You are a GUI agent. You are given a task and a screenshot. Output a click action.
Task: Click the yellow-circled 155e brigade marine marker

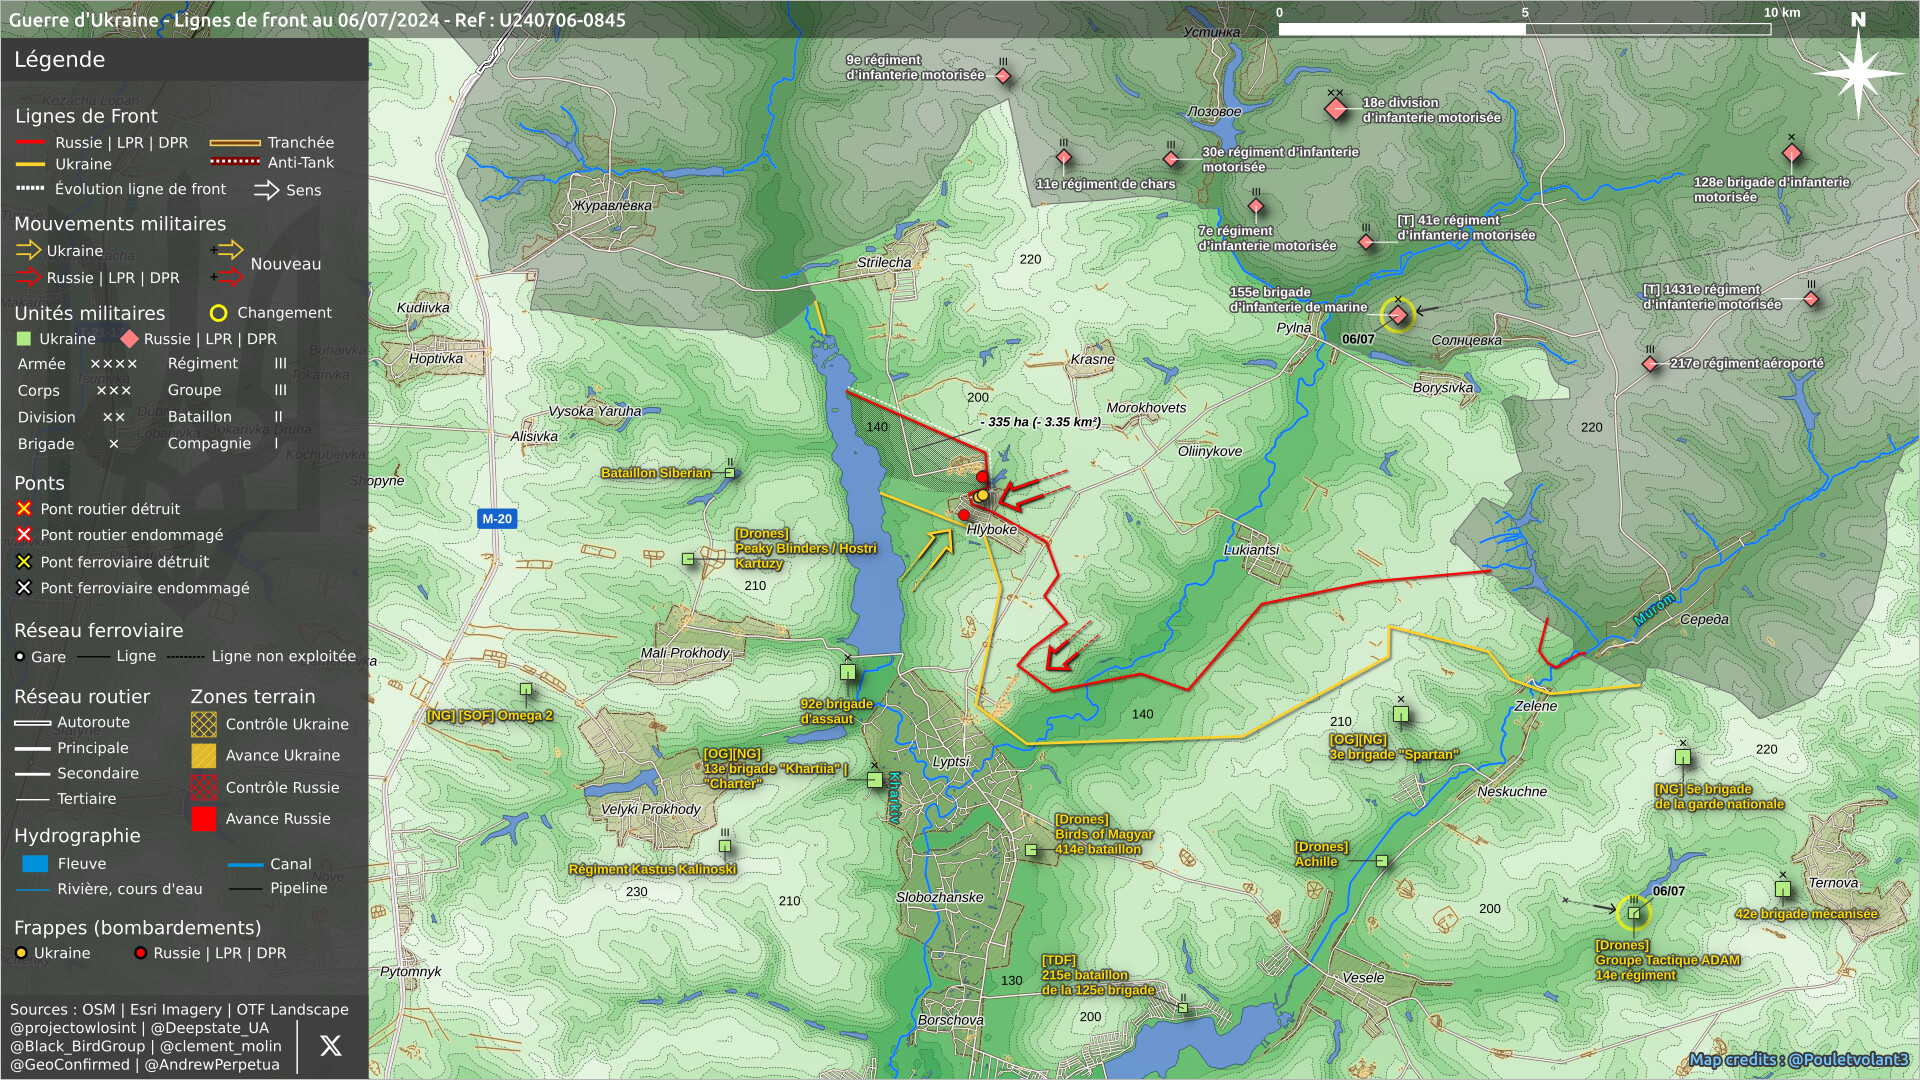tap(1398, 315)
